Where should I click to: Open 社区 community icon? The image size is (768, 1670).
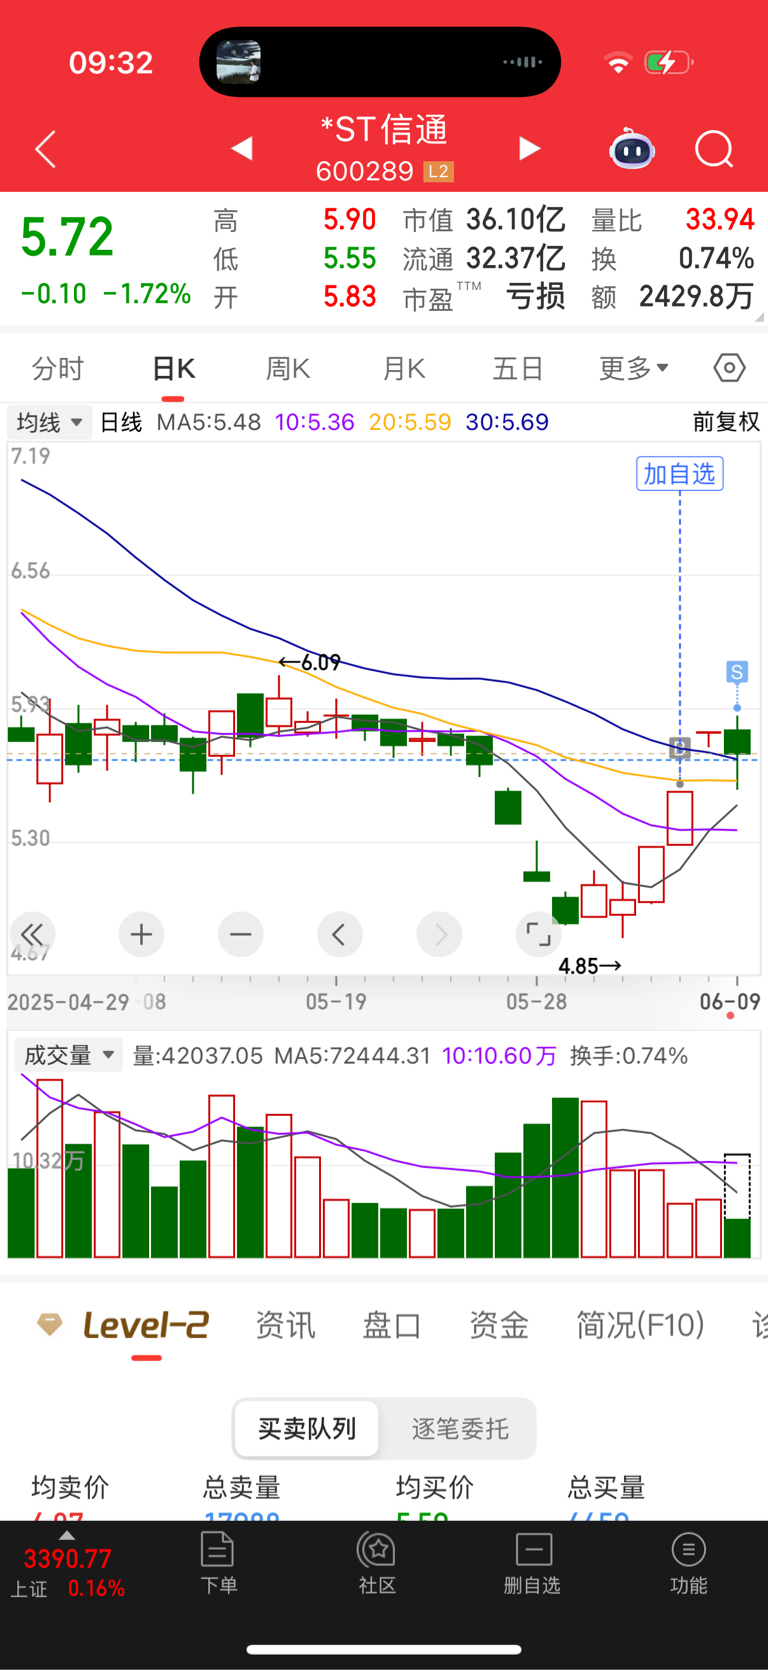377,1564
